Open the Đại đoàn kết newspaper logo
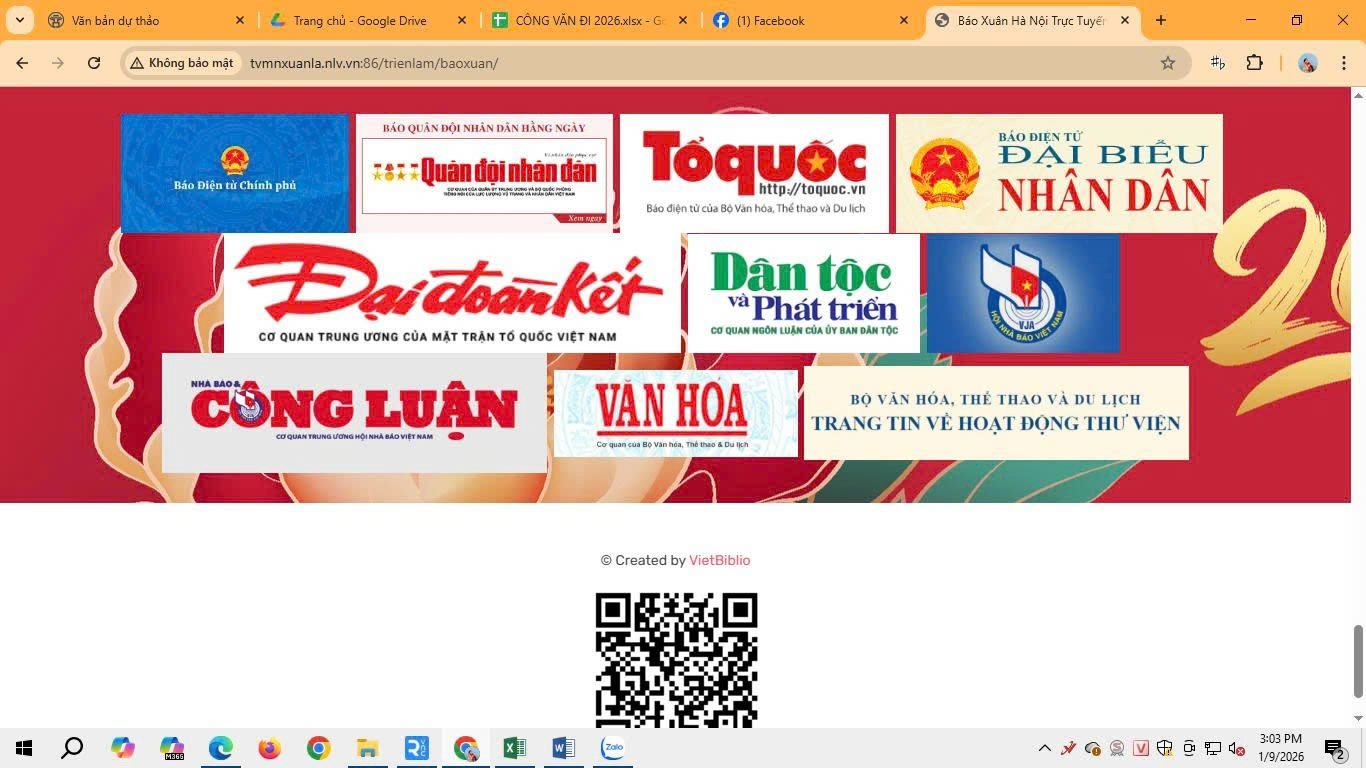1366x768 pixels. (x=452, y=293)
